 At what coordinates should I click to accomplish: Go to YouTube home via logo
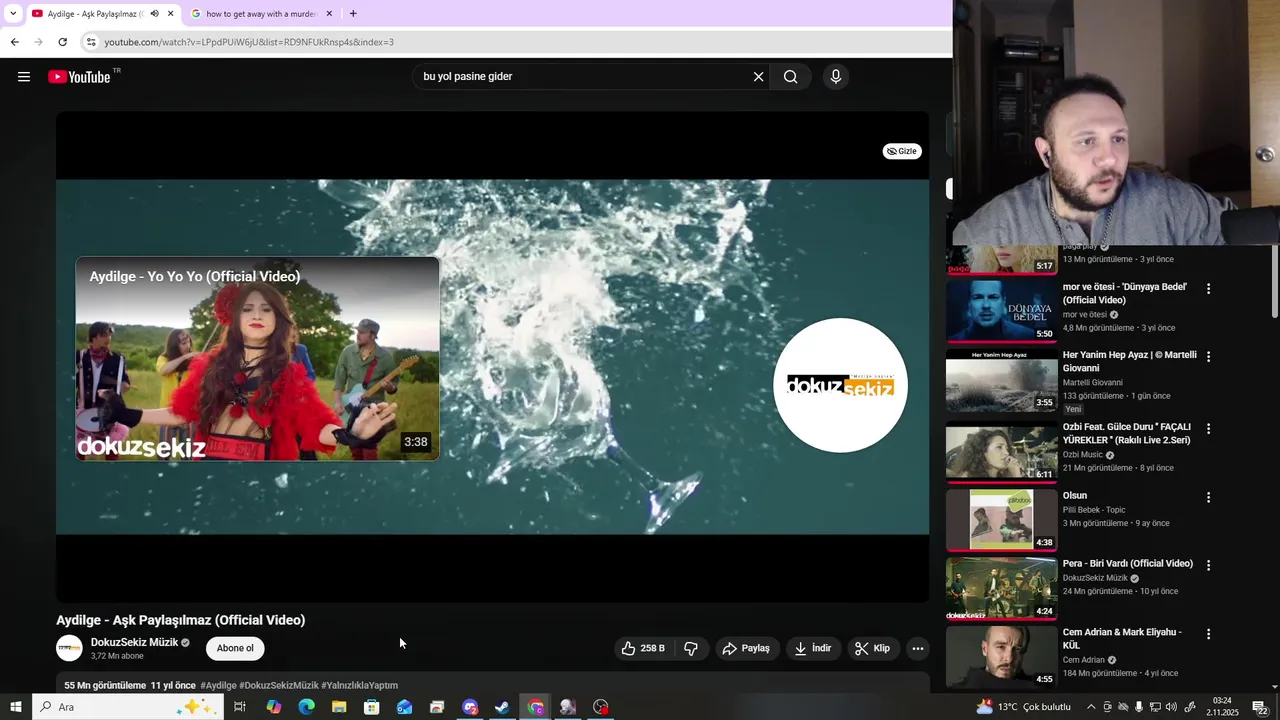79,77
